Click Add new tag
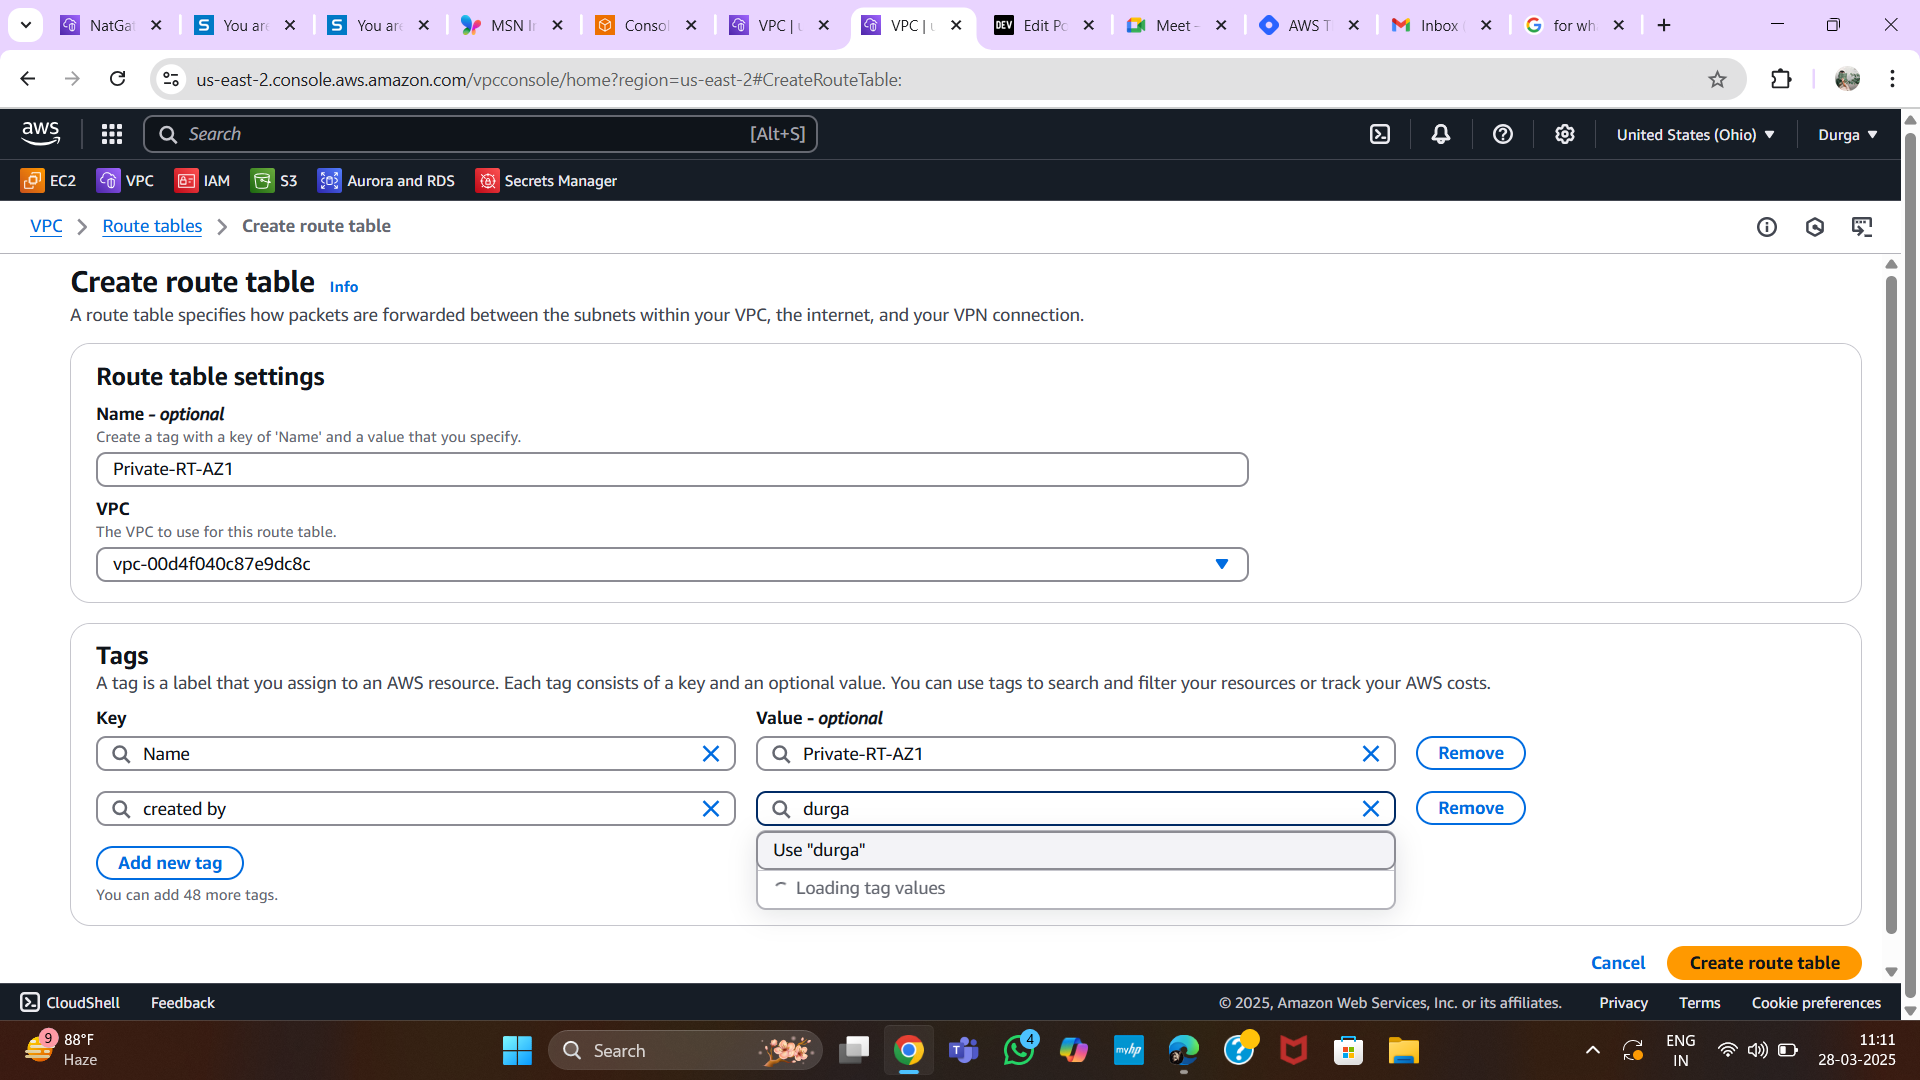Viewport: 1920px width, 1080px height. point(170,863)
